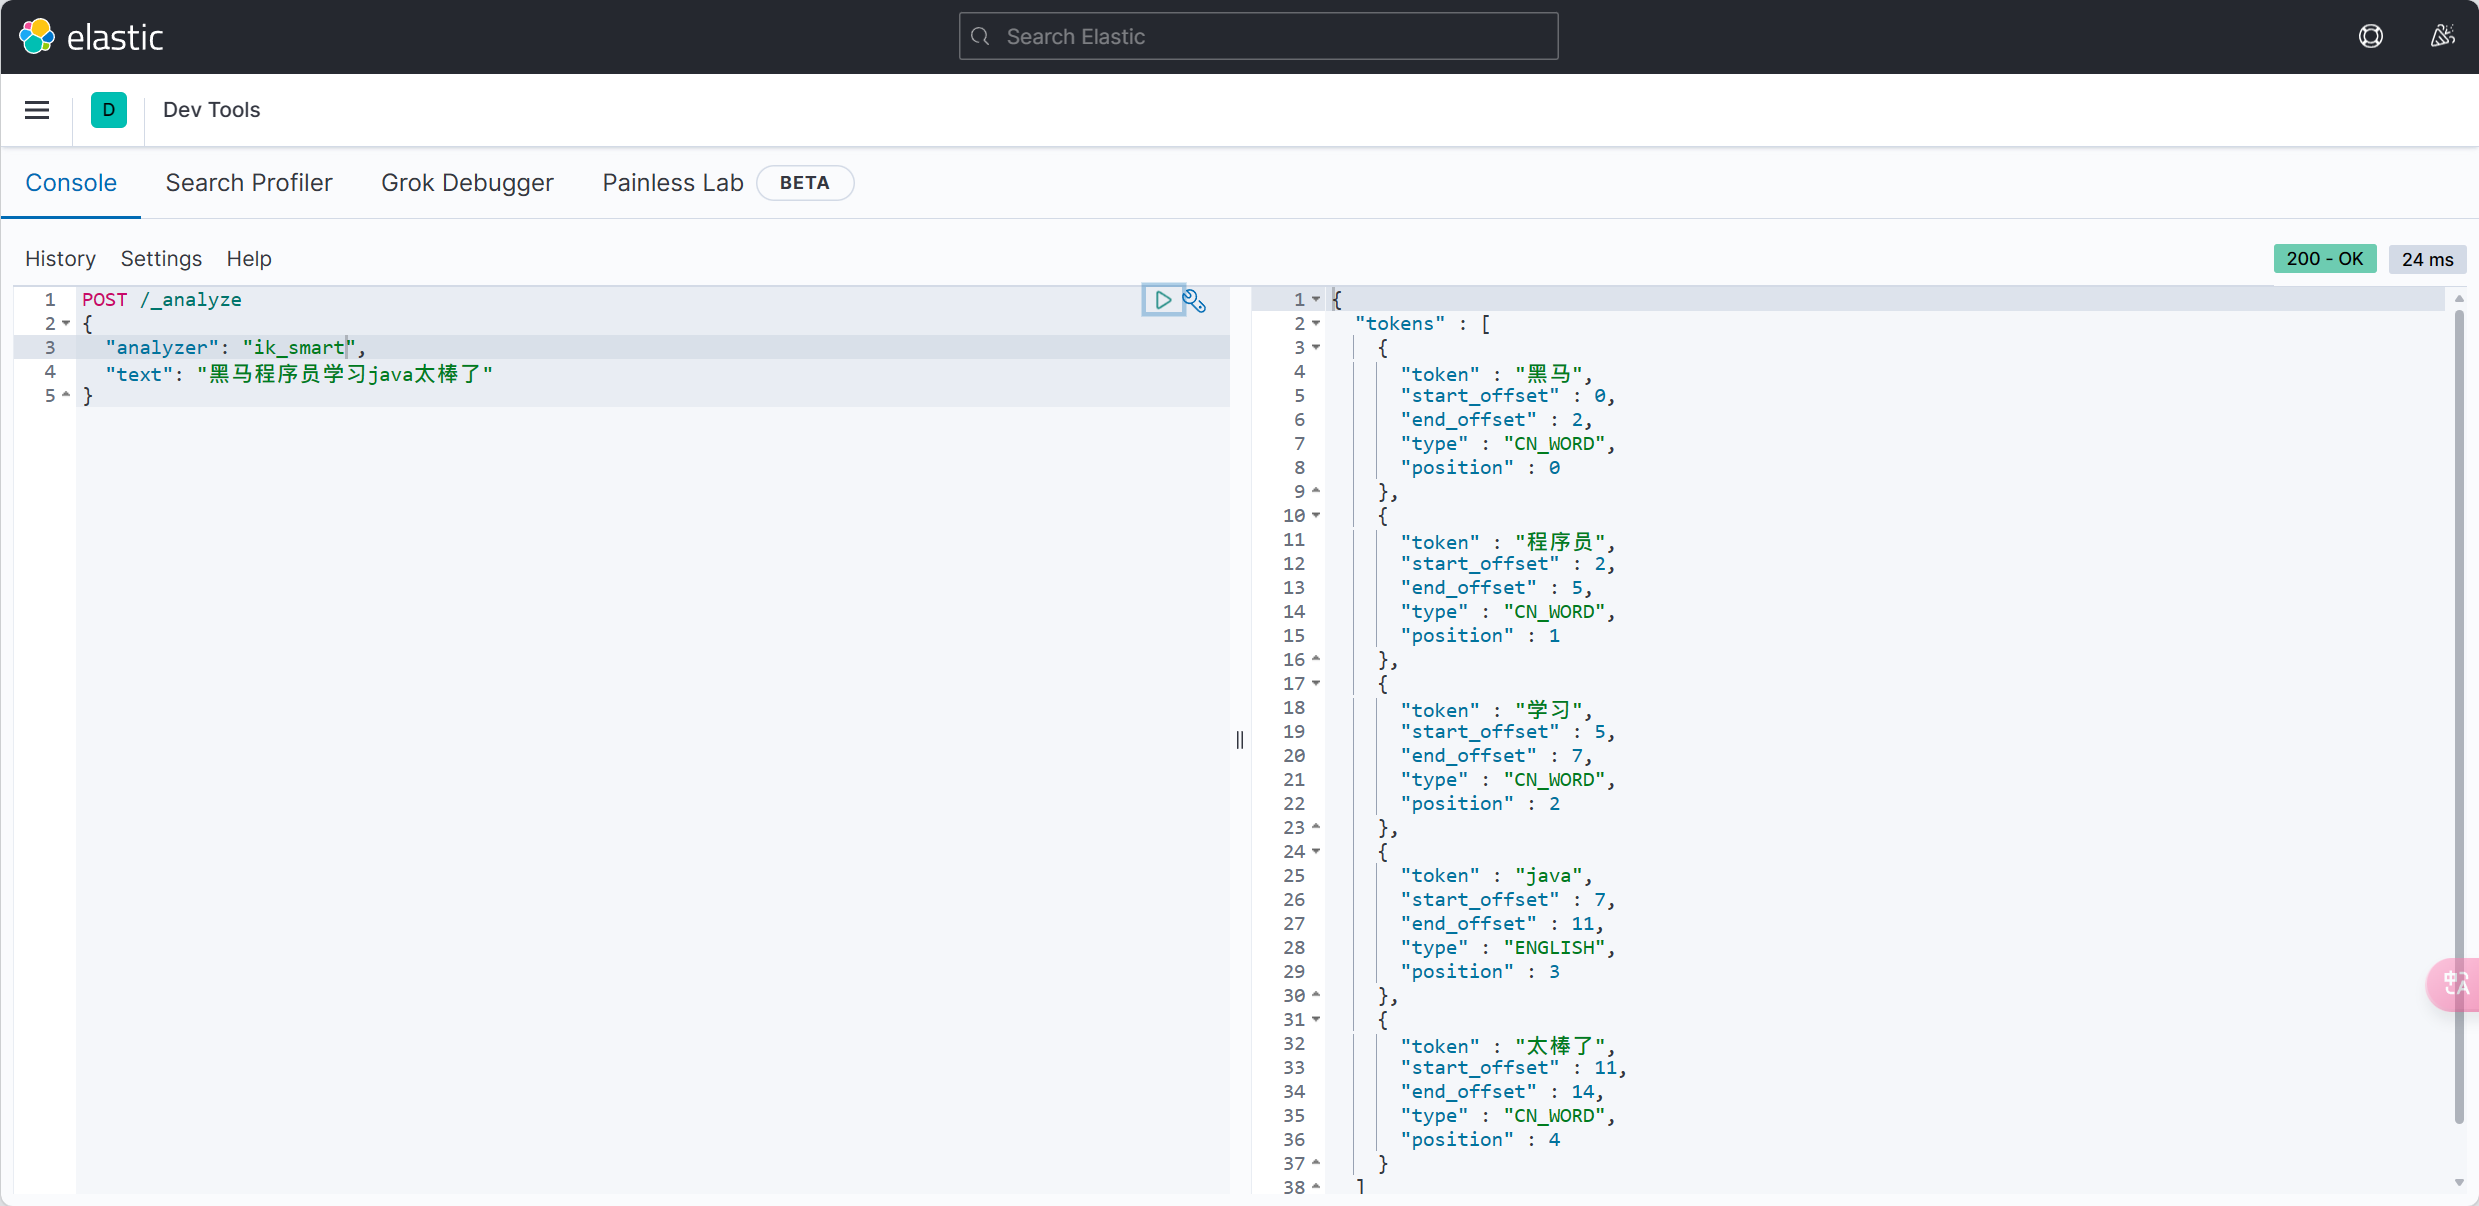Focus the Search Elastic field
Image resolution: width=2479 pixels, height=1206 pixels.
click(1258, 37)
